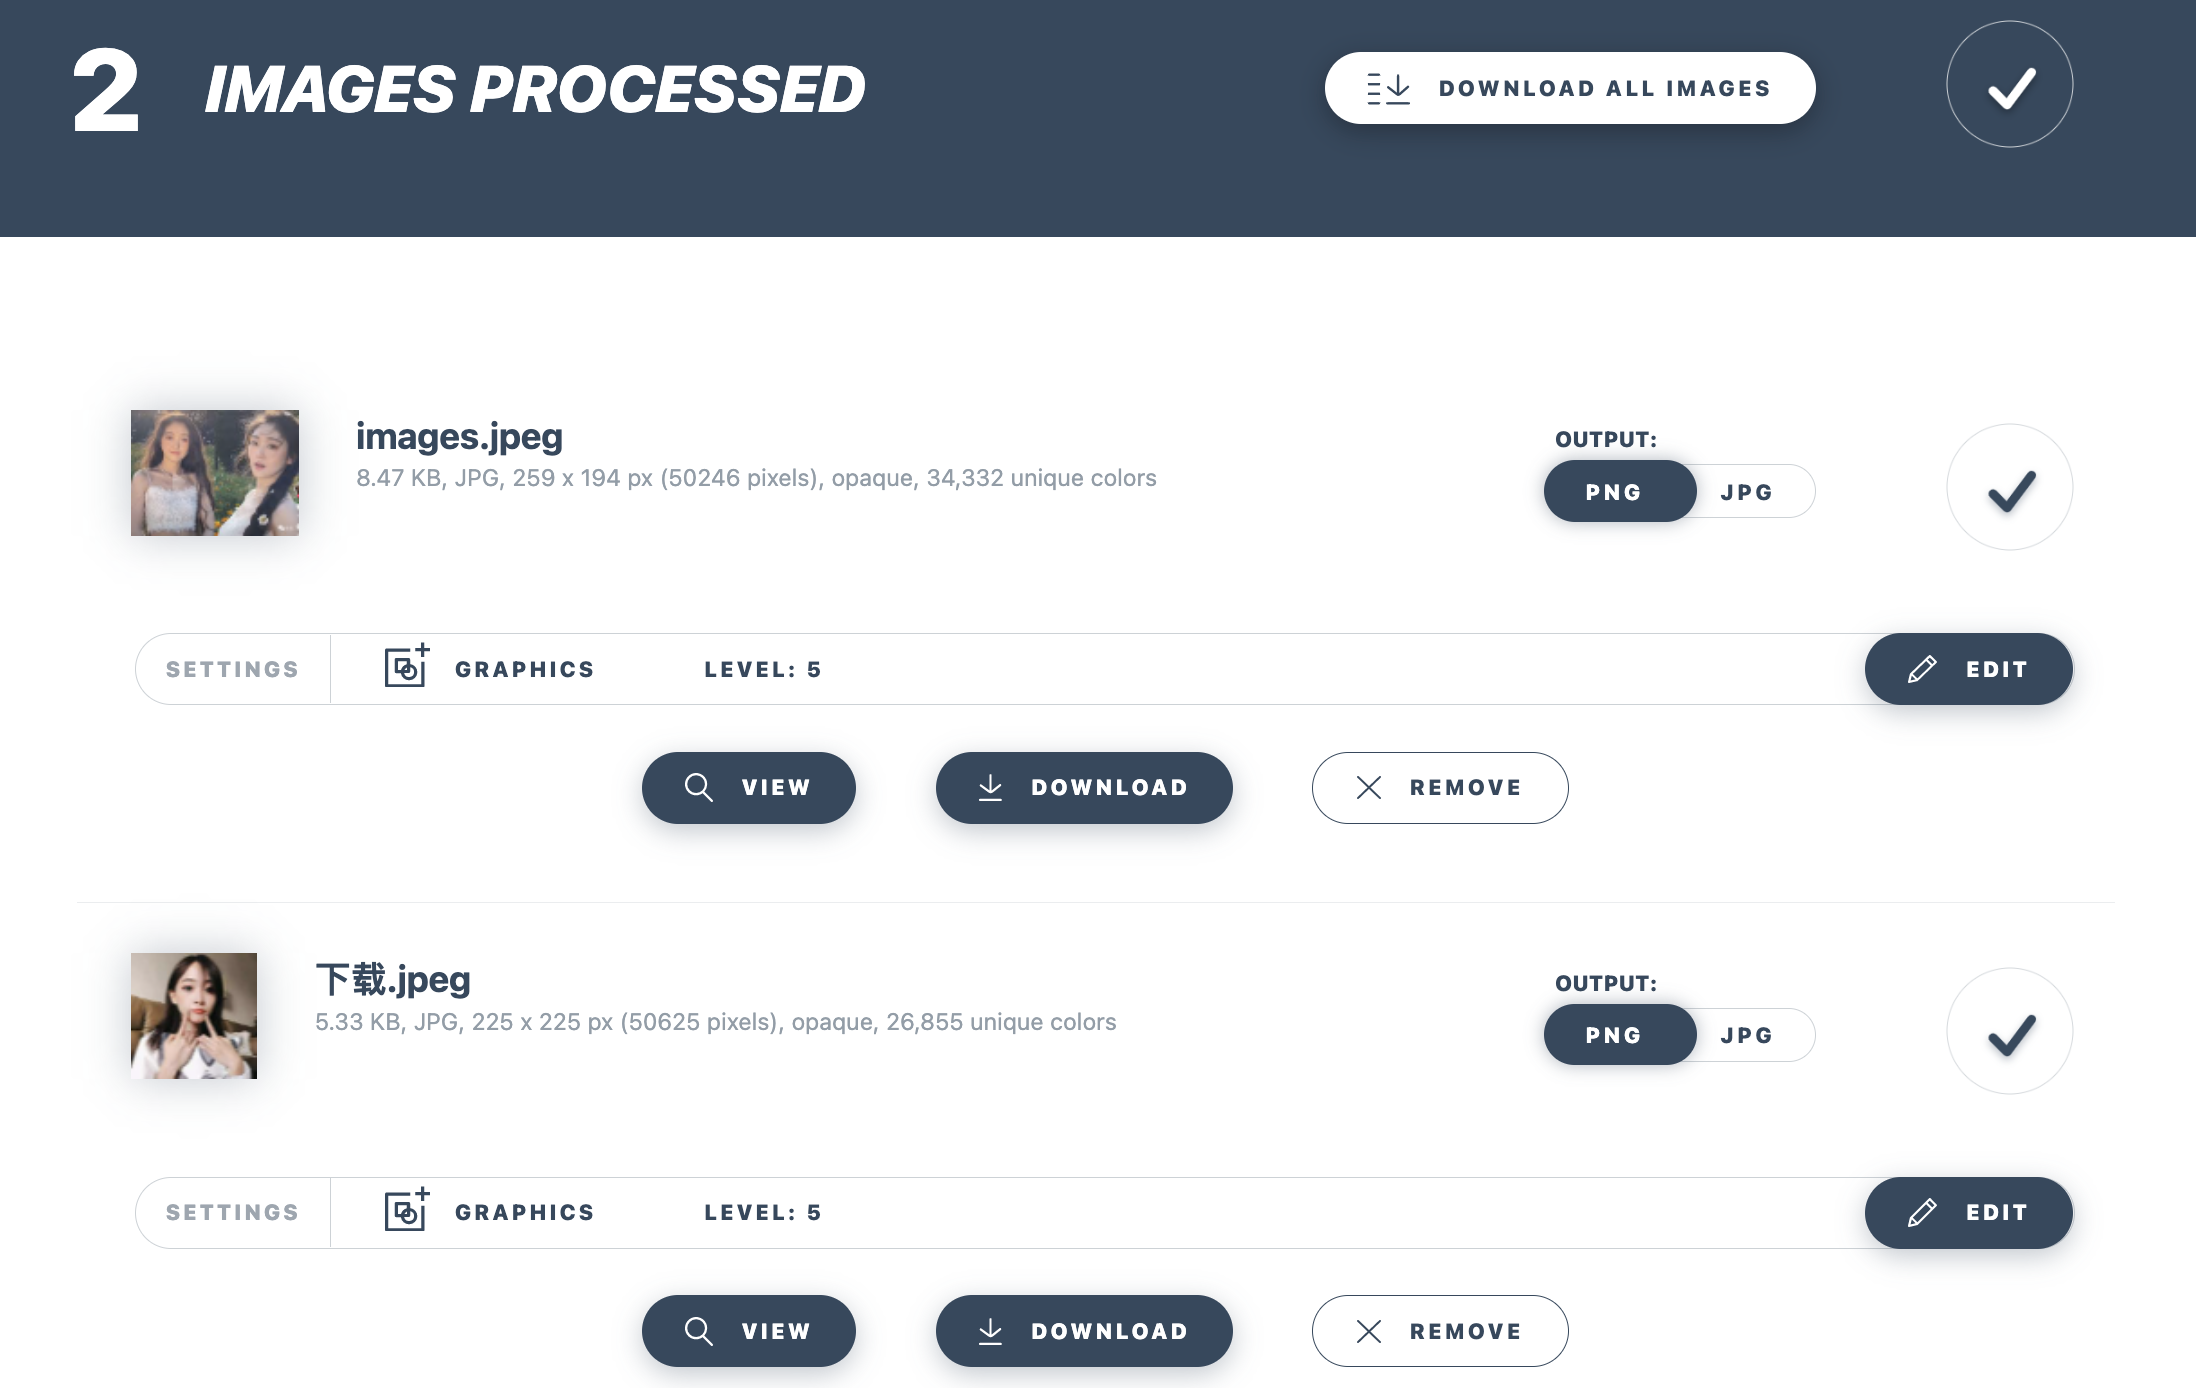This screenshot has width=2196, height=1388.
Task: Click checkmark circle for 下载.jpeg
Action: click(2009, 1032)
